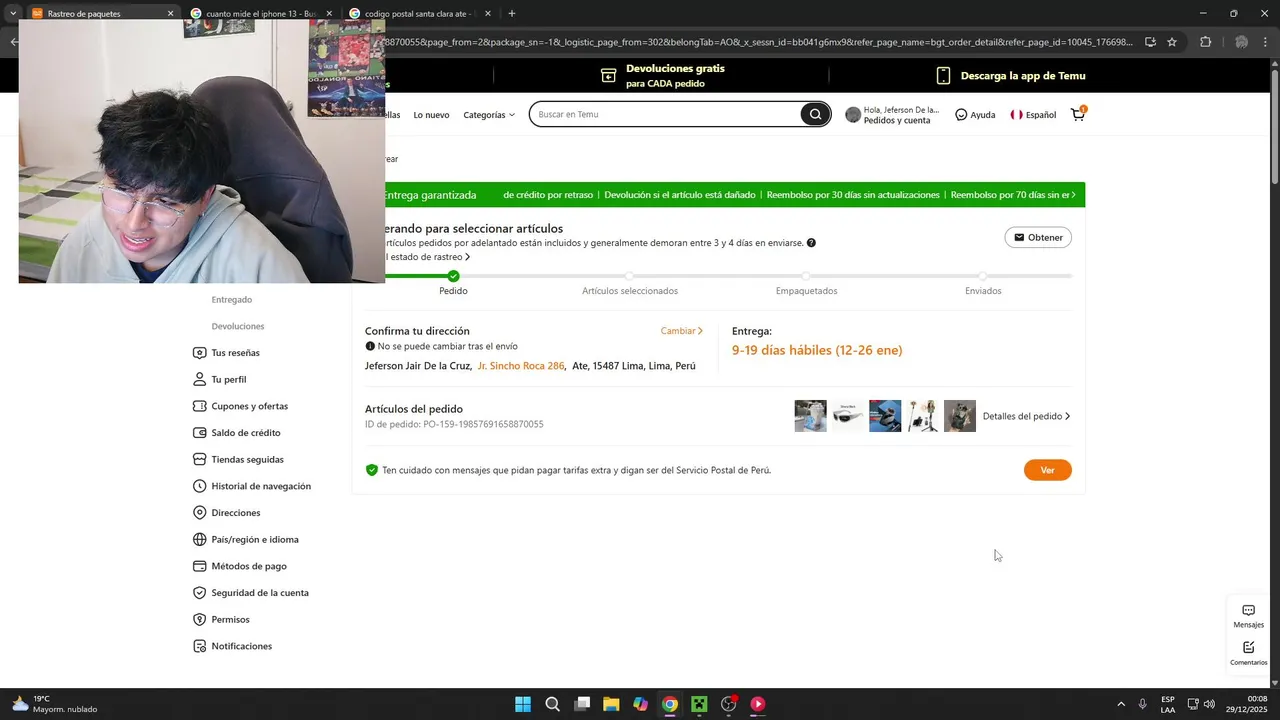Viewport: 1280px width, 720px height.
Task: Click the browser address bar URL
Action: 760,42
